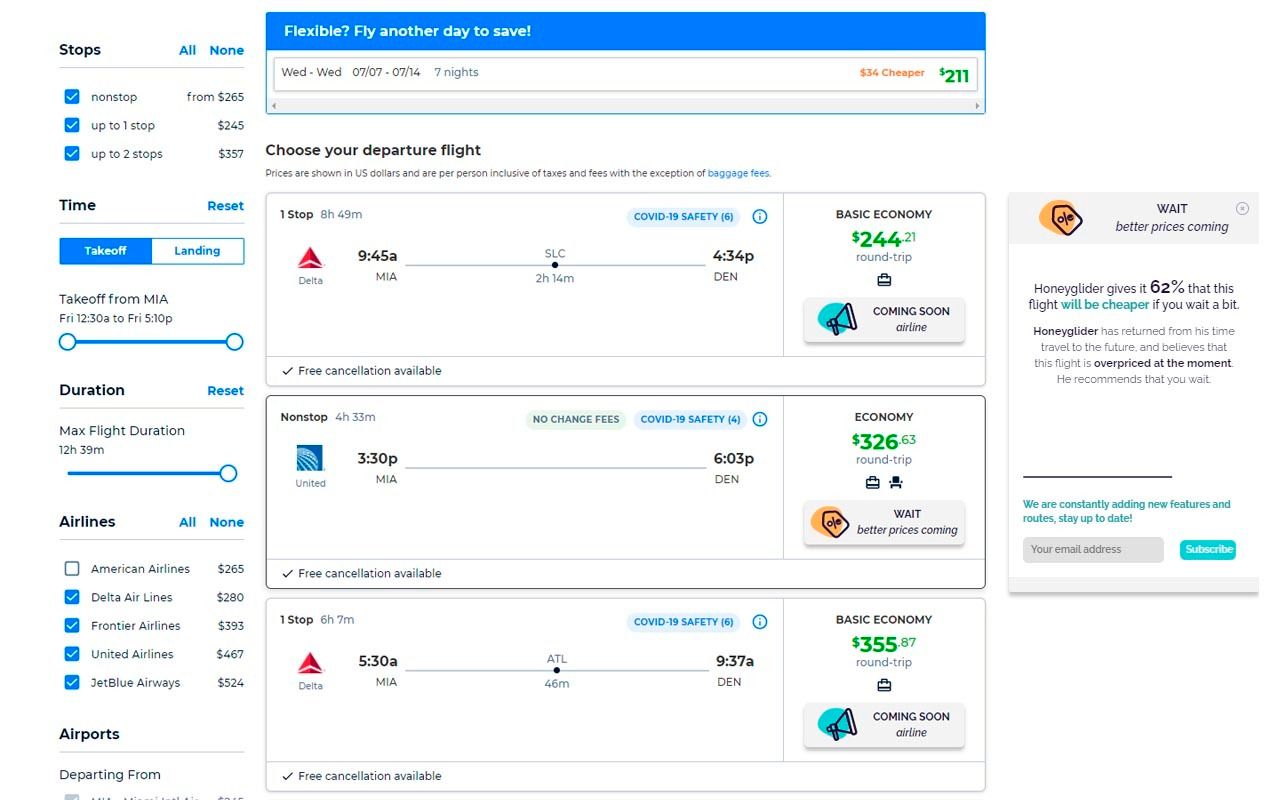1280x800 pixels.
Task: Close the Honeyglider Wait panel
Action: [1243, 209]
